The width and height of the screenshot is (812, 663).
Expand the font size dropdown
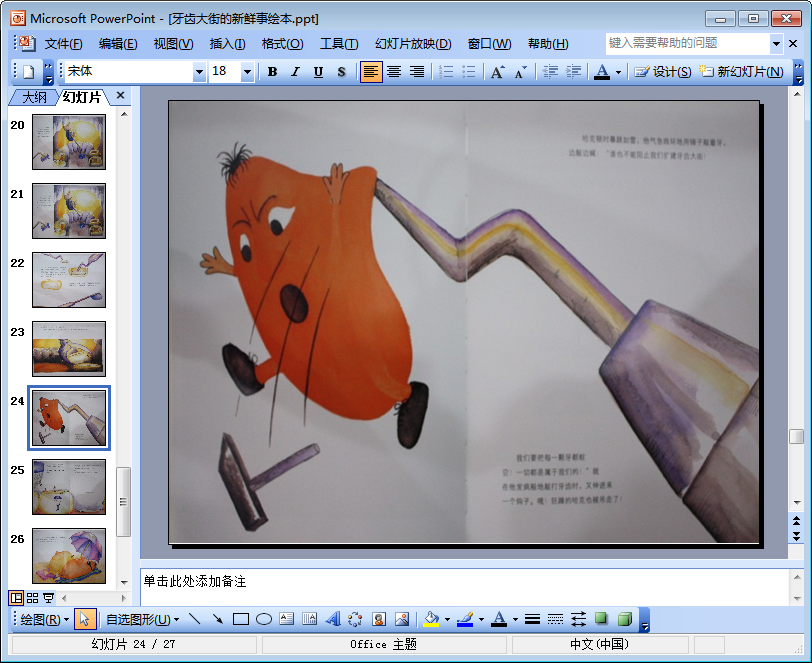pos(249,72)
